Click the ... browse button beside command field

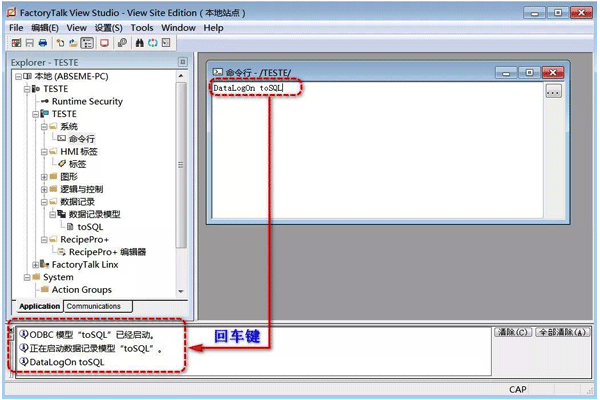click(553, 90)
